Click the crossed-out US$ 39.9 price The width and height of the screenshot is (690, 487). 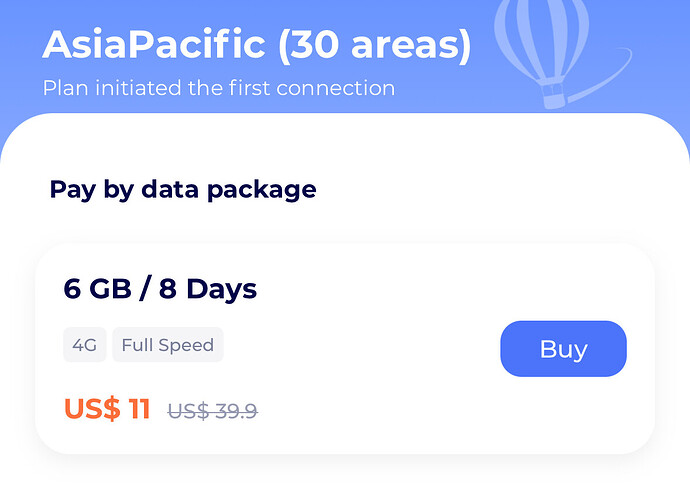[212, 410]
